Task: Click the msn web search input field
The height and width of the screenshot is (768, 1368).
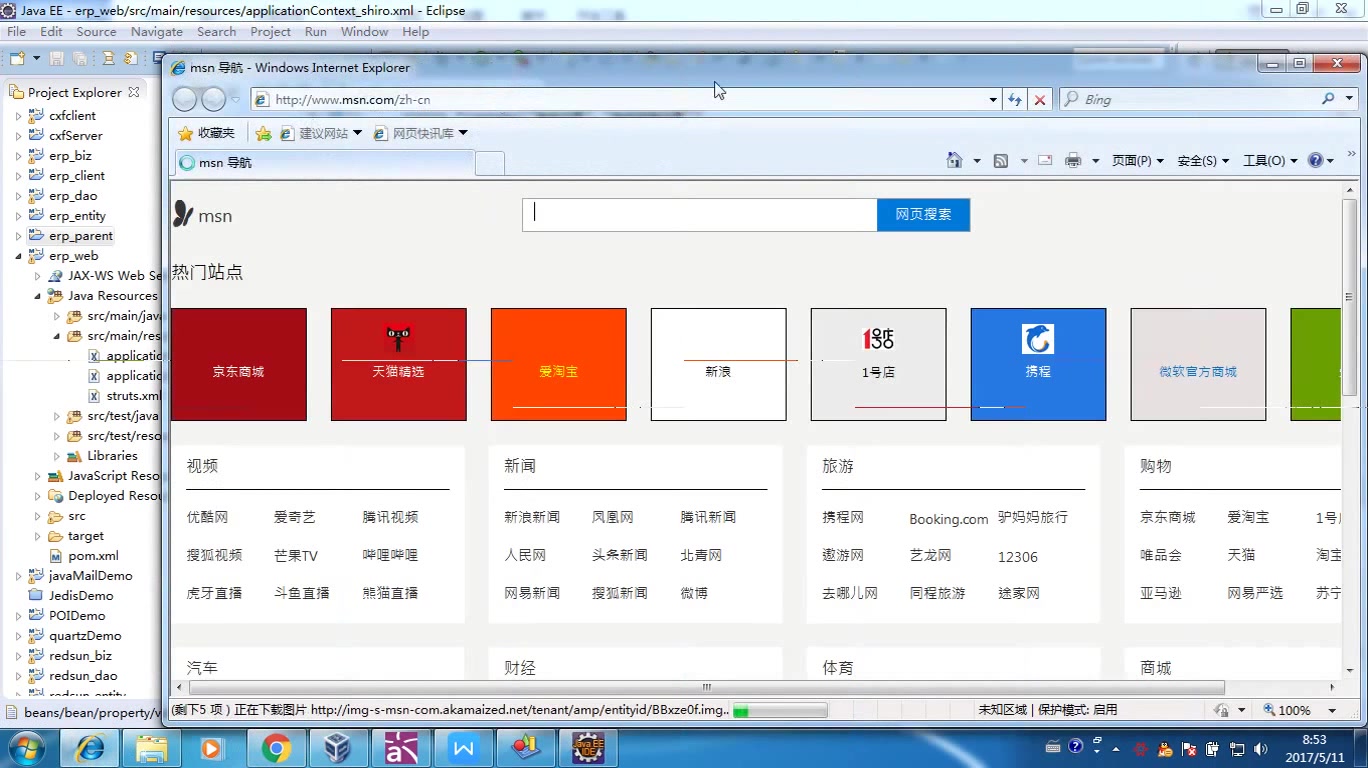Action: 700,214
